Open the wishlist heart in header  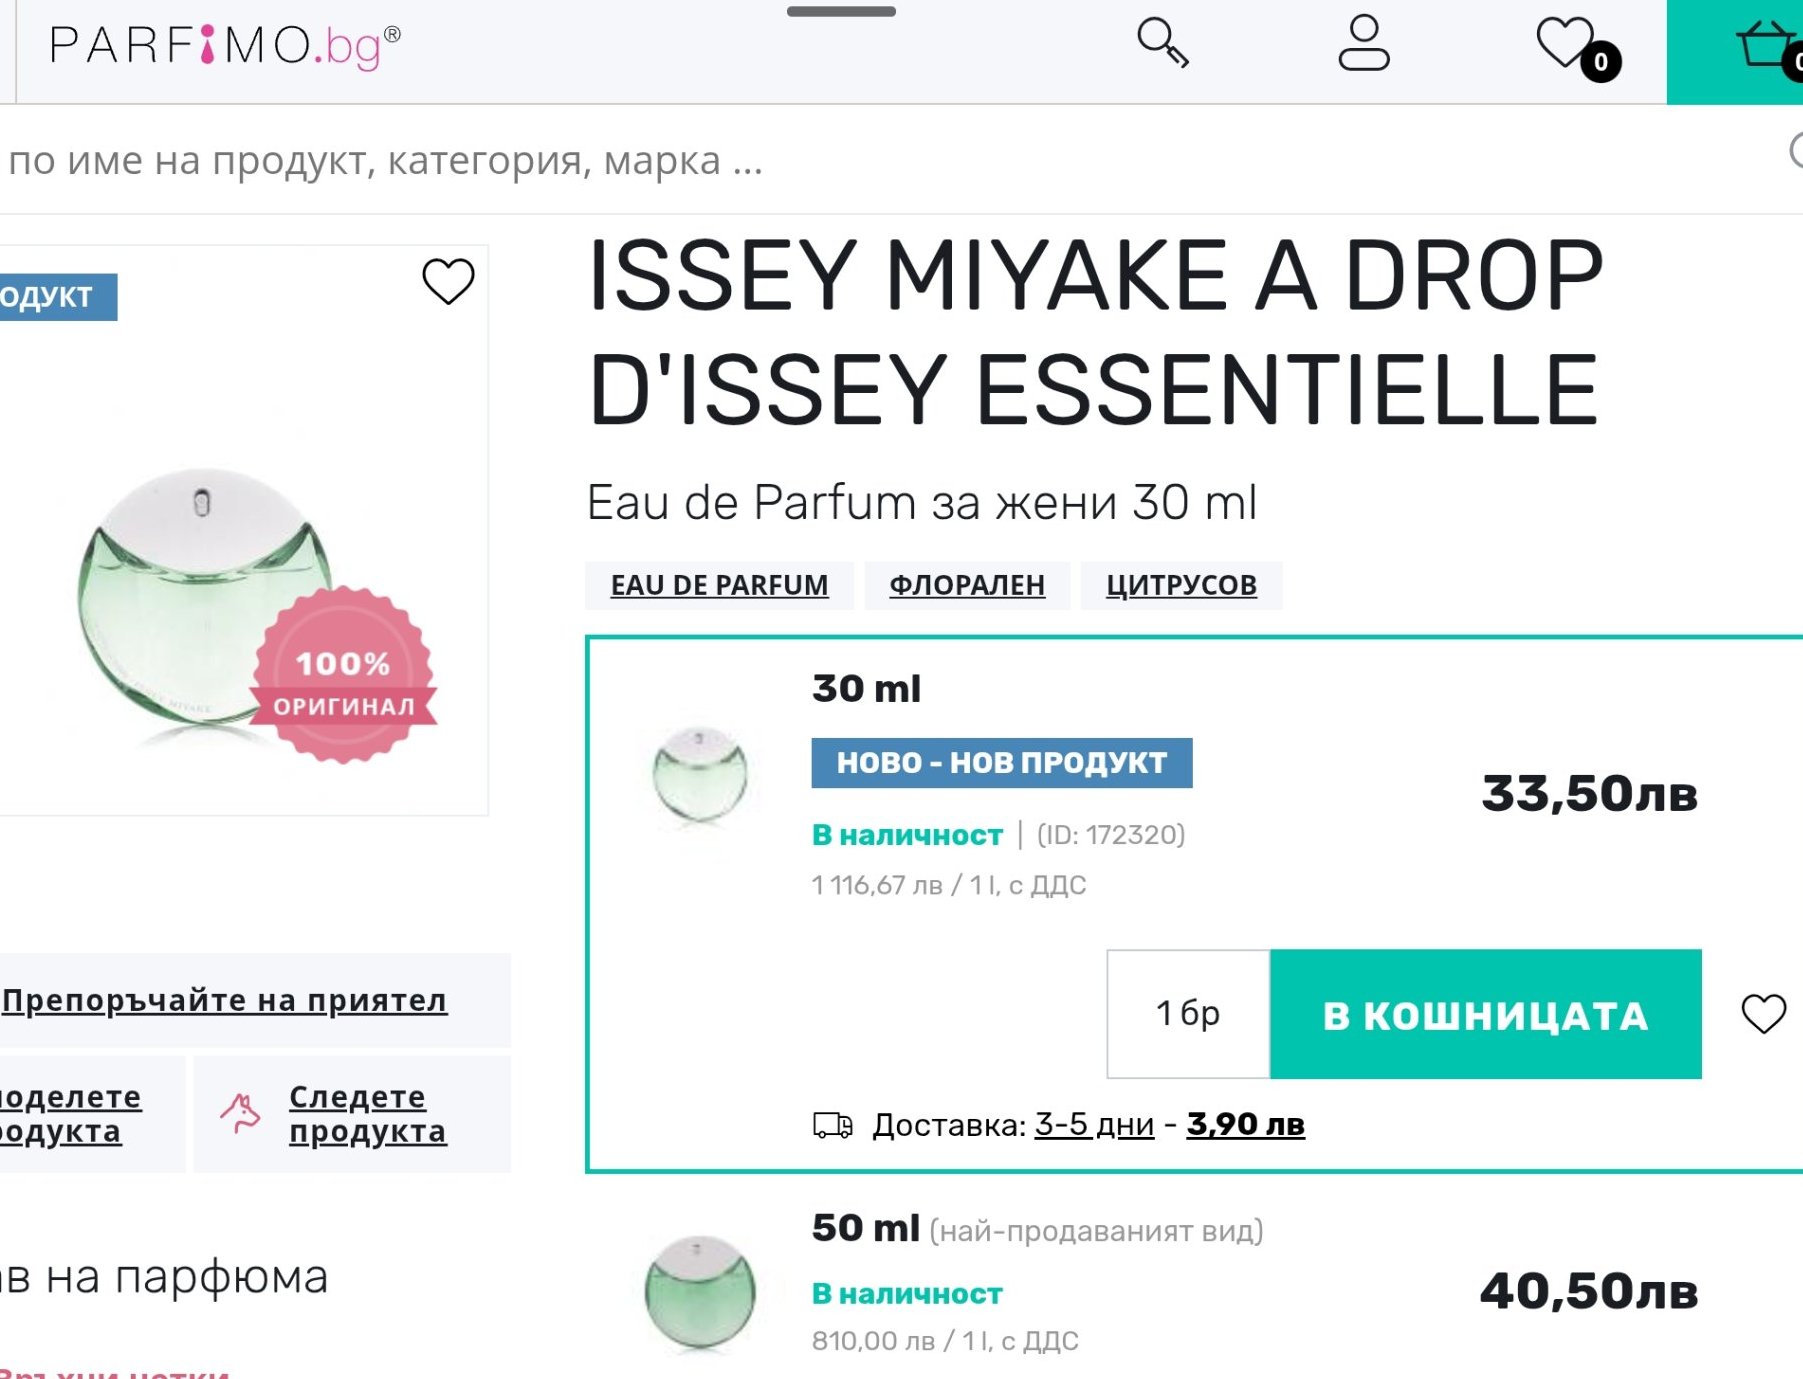pos(1567,44)
